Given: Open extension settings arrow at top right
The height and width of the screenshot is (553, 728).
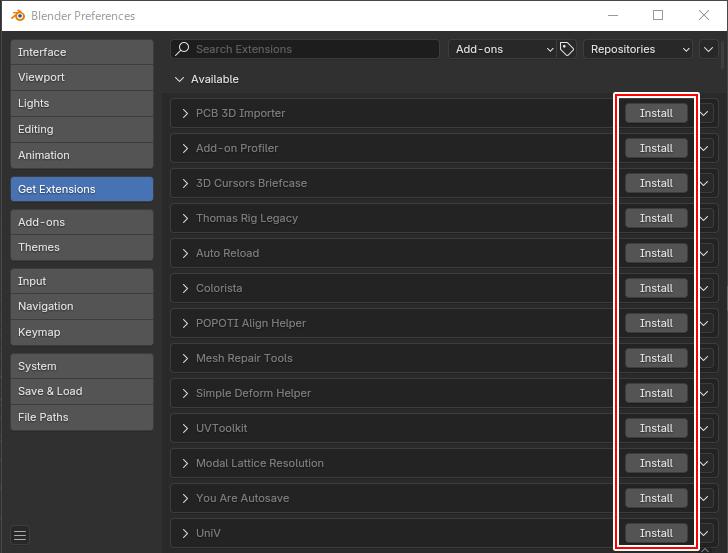Looking at the screenshot, I should (708, 49).
